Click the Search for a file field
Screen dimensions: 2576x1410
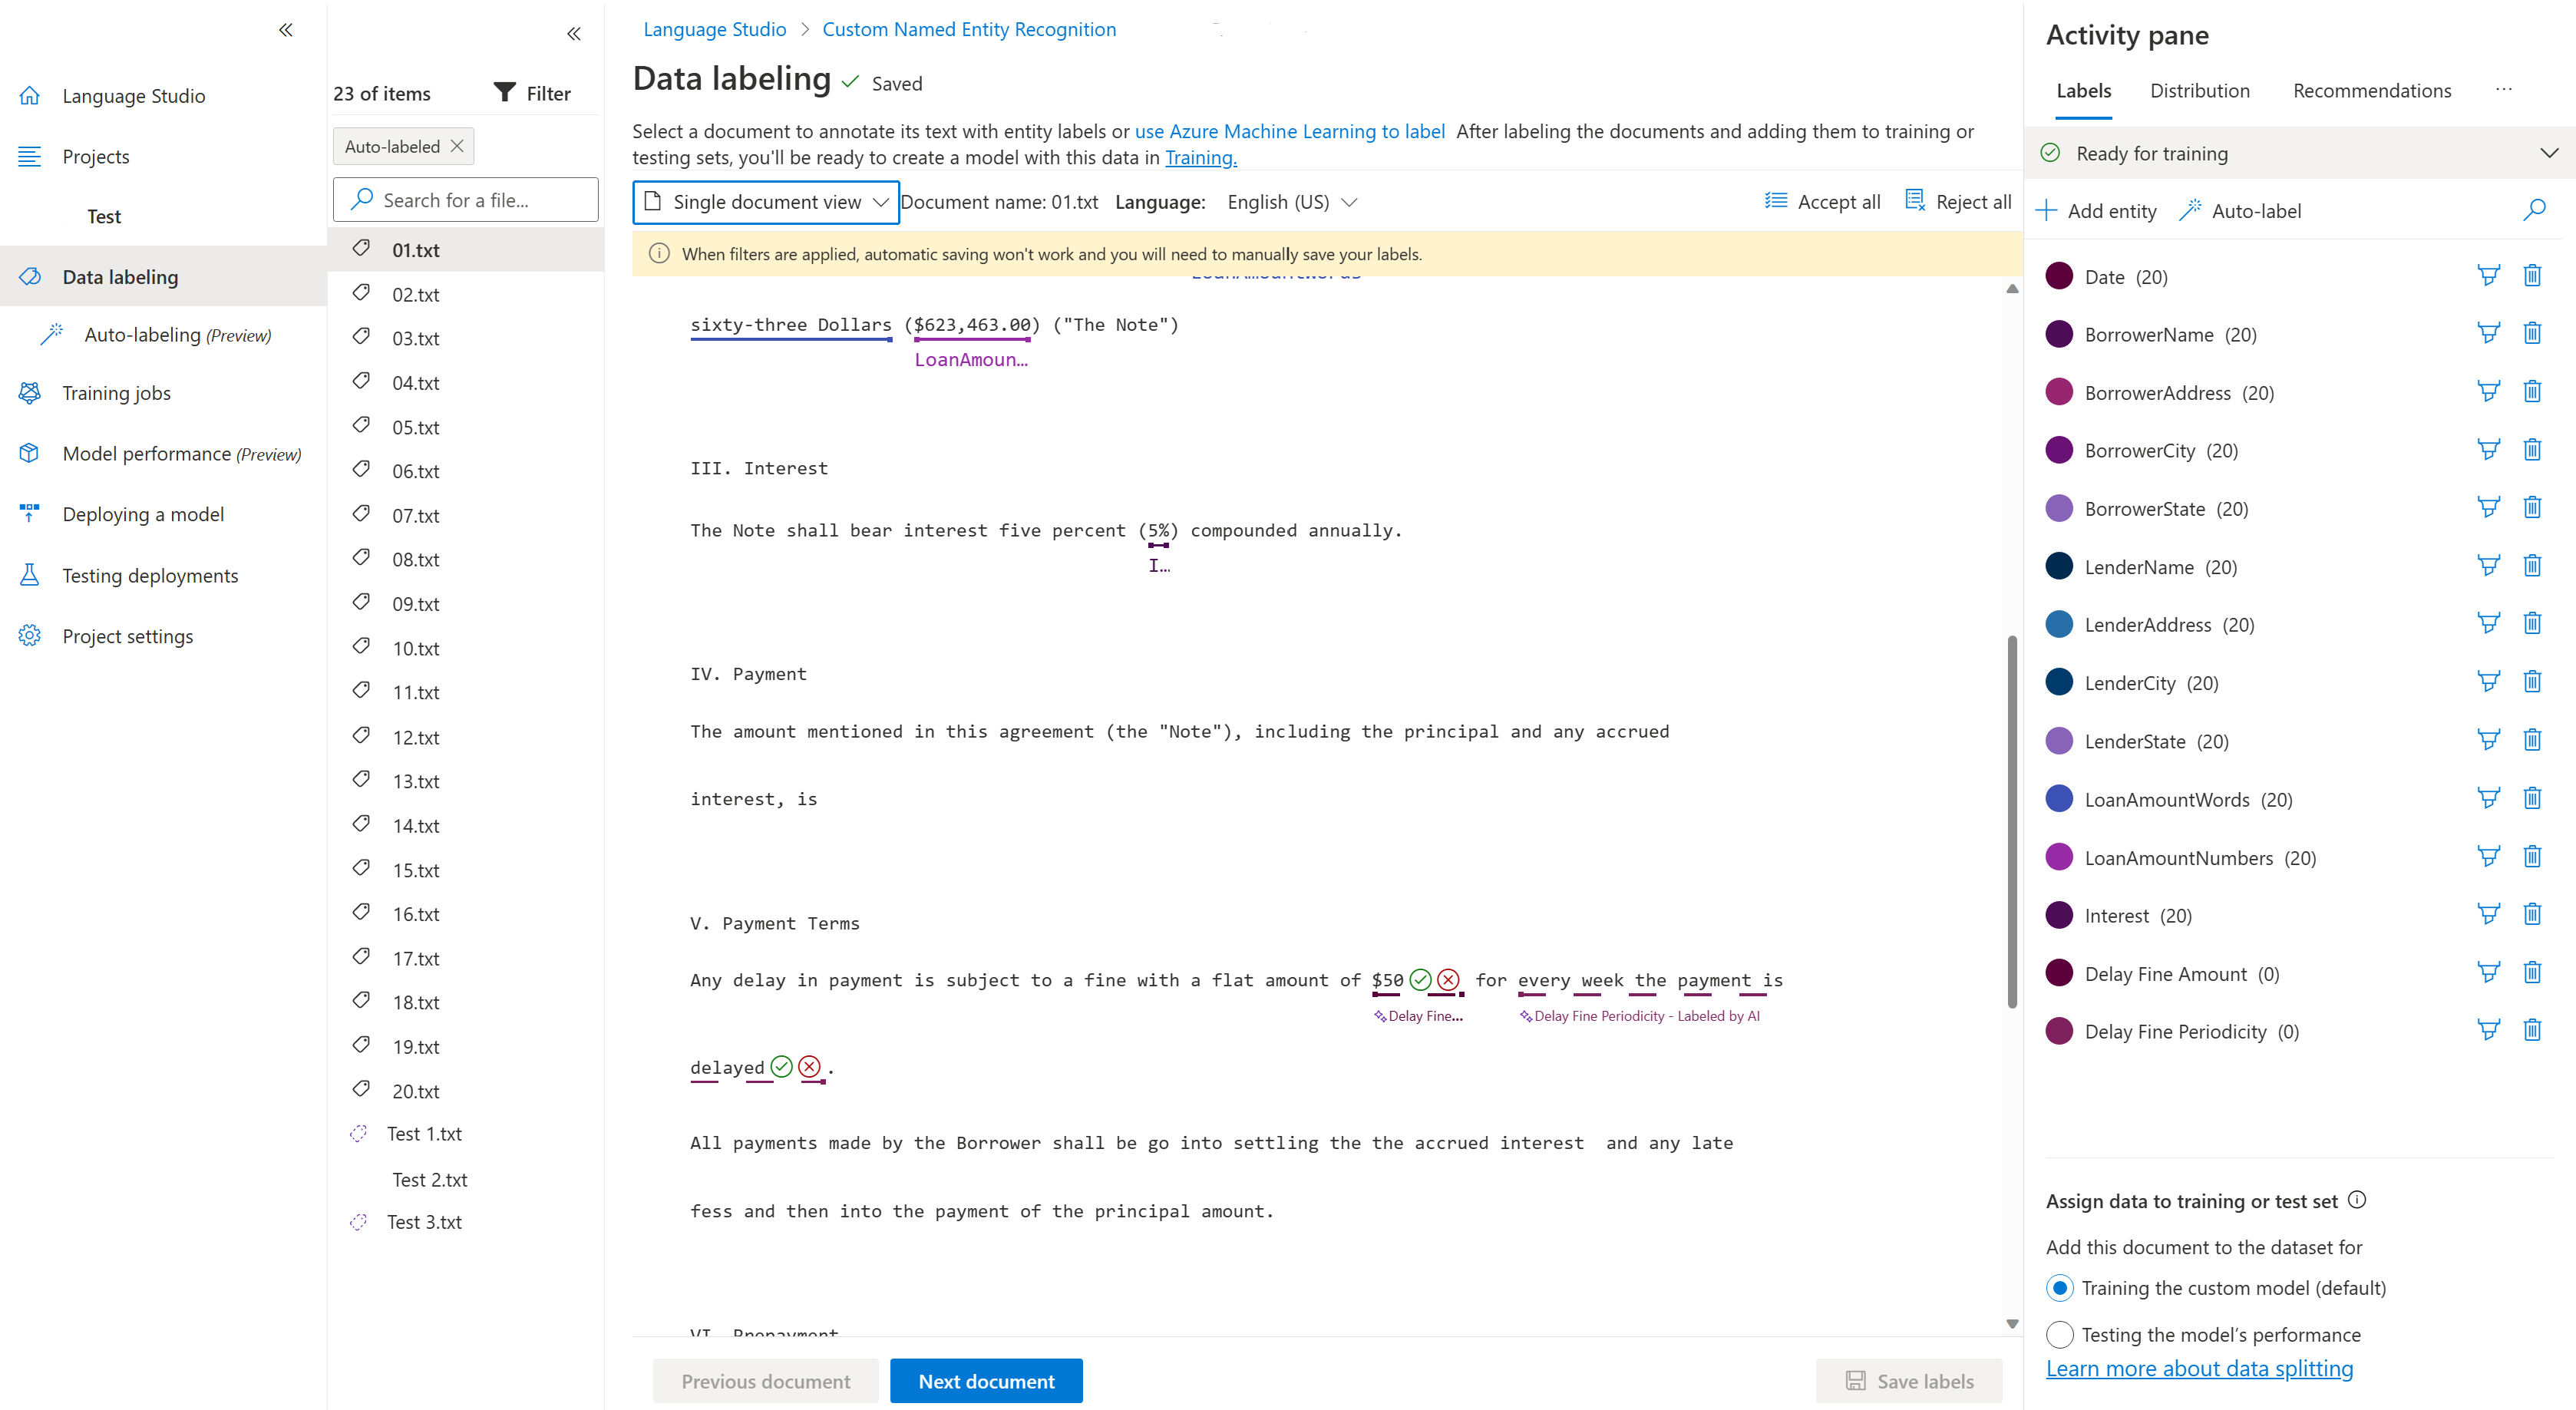click(466, 200)
